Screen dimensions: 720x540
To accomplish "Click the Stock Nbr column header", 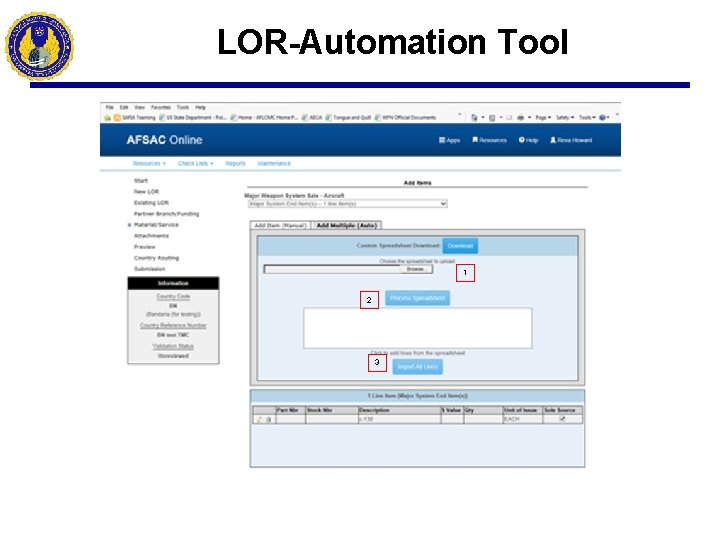I will click(x=332, y=410).
